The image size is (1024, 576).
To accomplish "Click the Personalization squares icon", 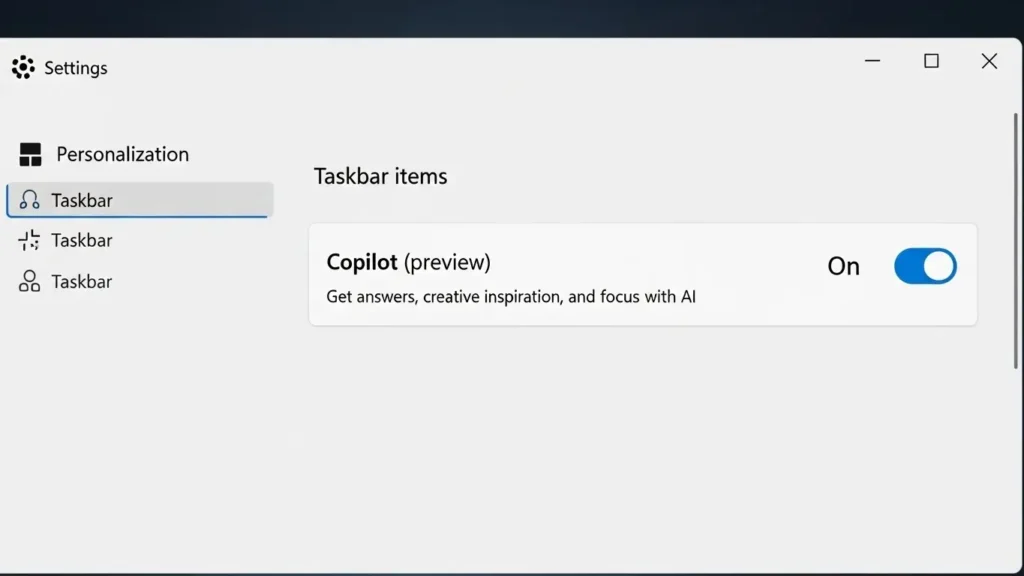I will tap(30, 153).
